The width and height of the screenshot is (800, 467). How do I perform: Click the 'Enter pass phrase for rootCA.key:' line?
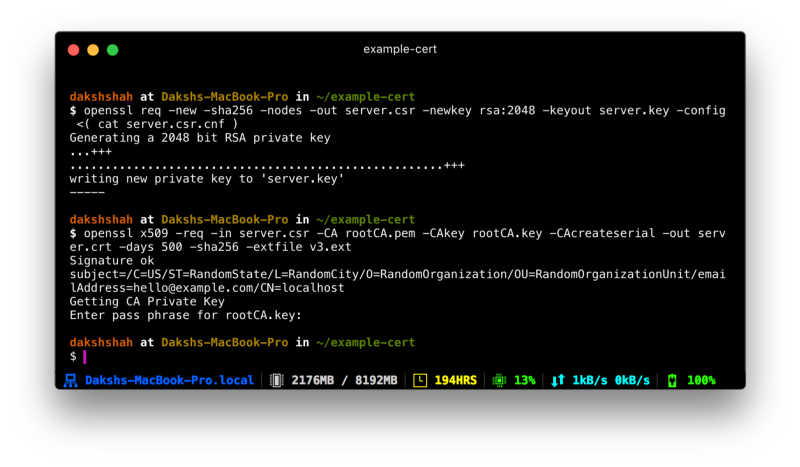[186, 315]
